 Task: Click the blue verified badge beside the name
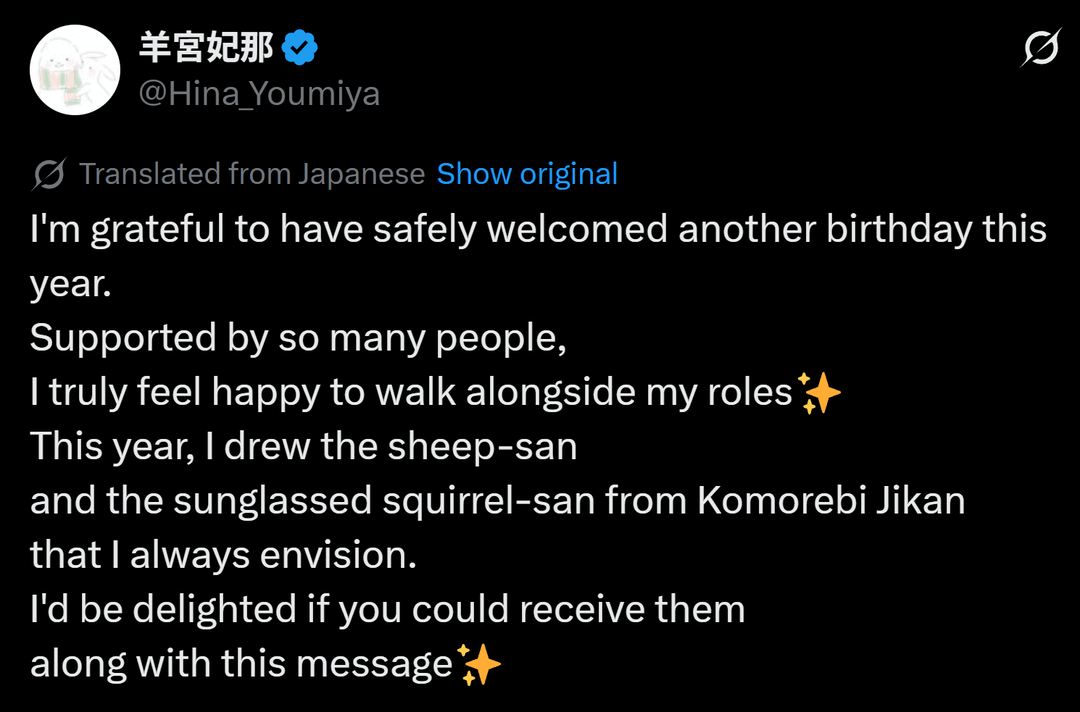point(299,47)
